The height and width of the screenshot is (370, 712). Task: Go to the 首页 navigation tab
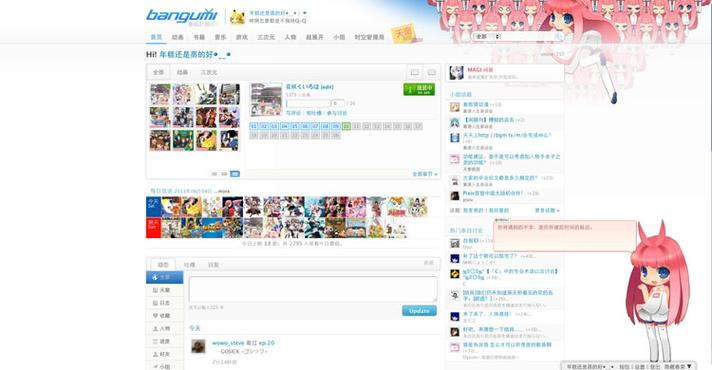(156, 37)
